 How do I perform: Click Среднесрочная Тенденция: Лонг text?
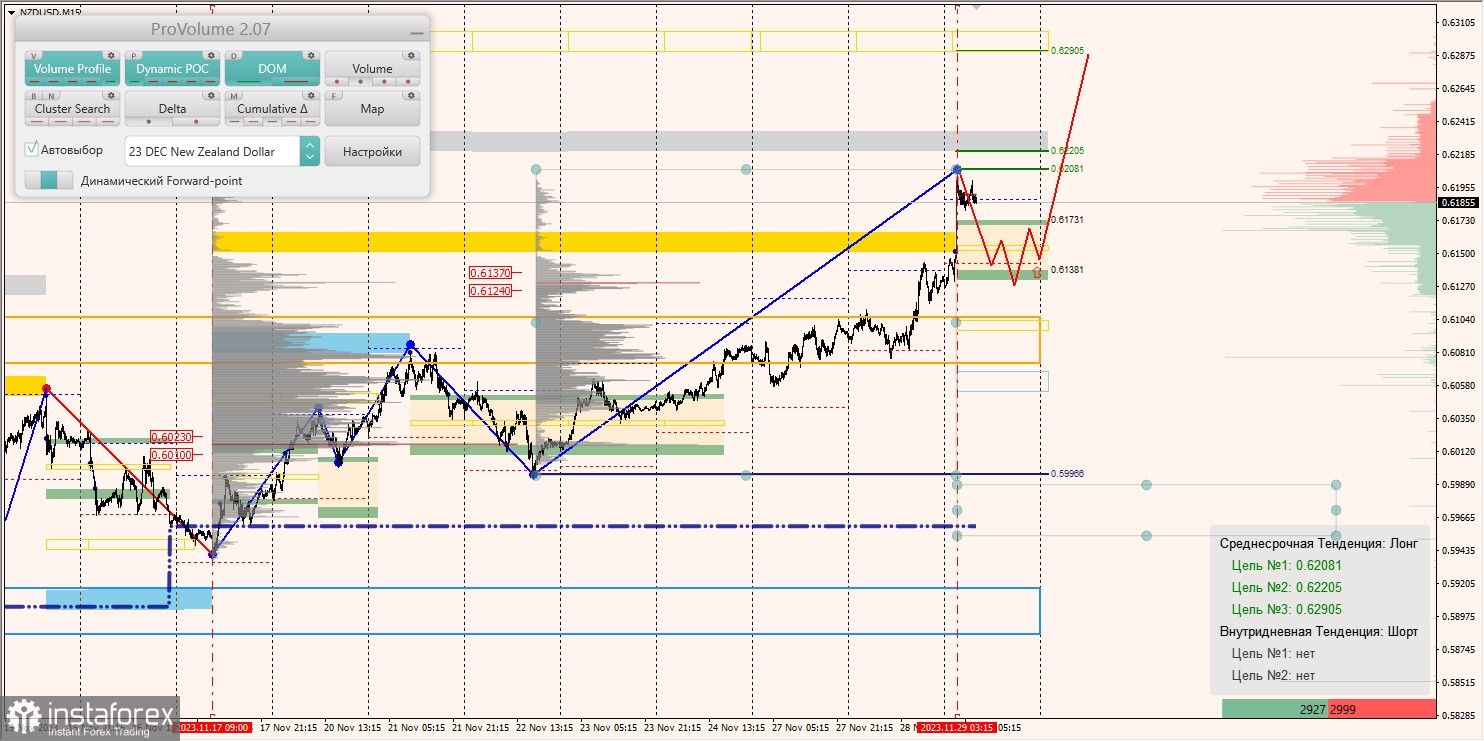[x=1319, y=543]
